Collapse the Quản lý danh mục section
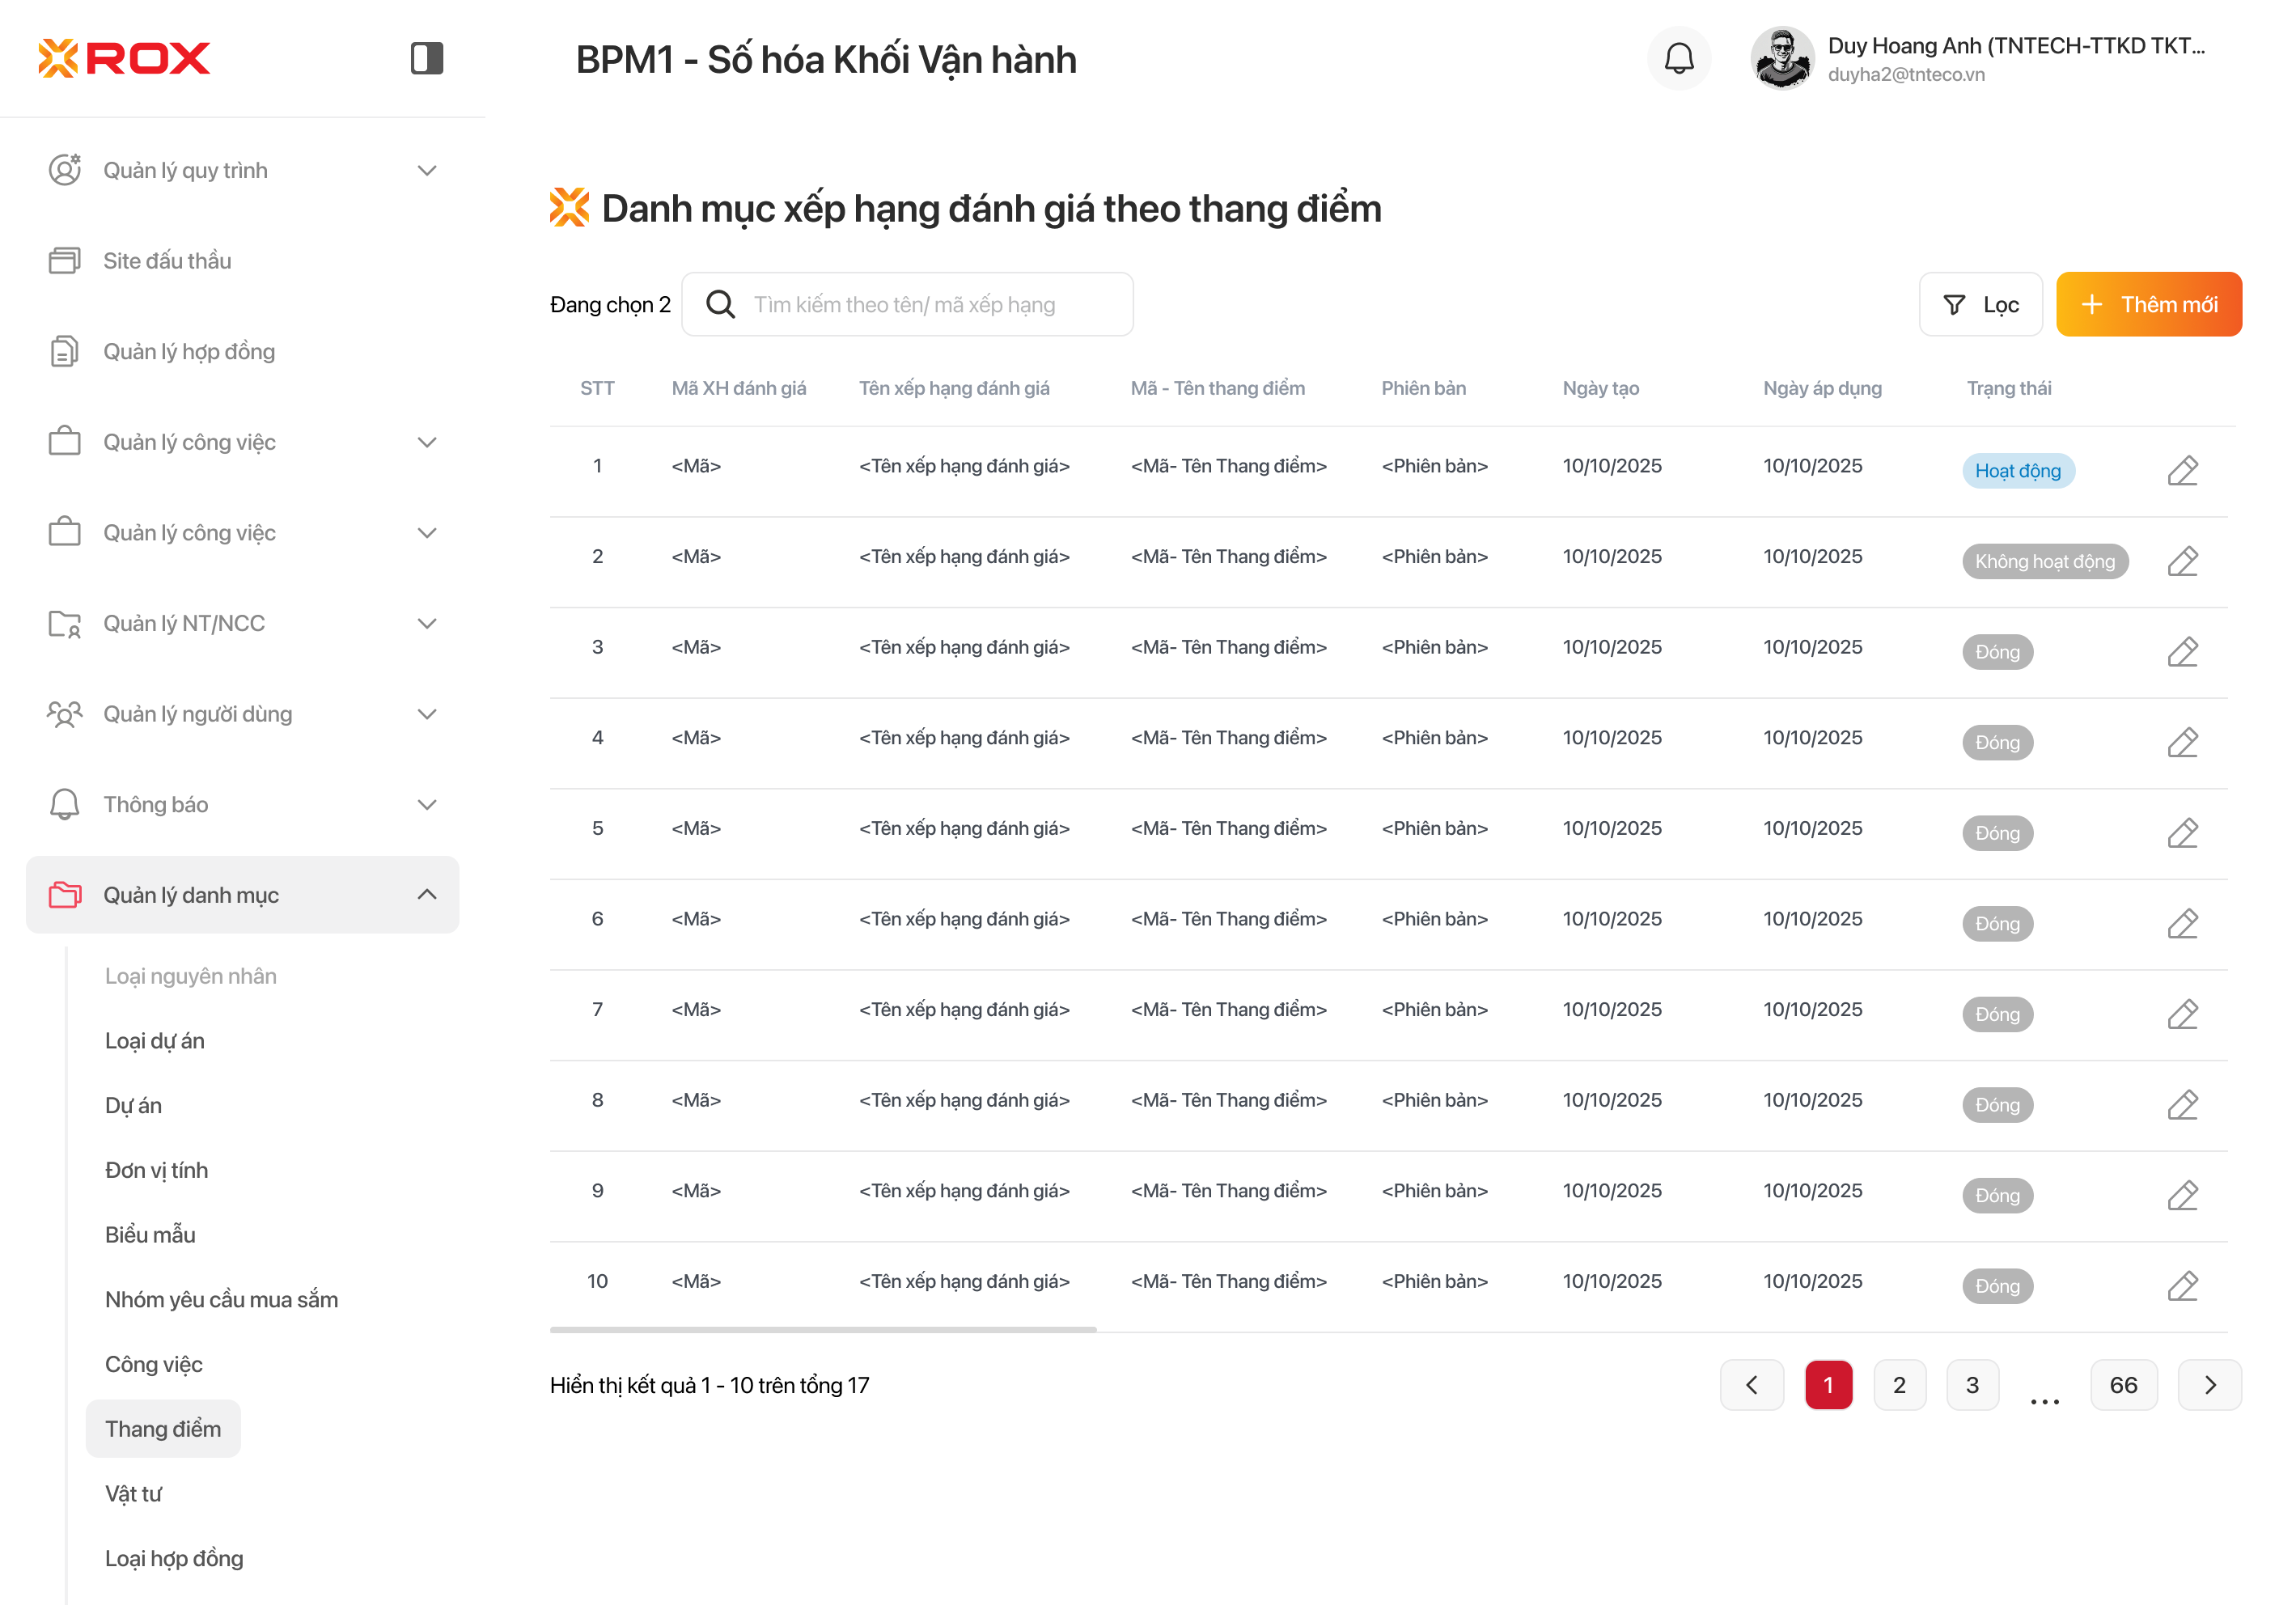Image resolution: width=2296 pixels, height=1605 pixels. coord(427,894)
